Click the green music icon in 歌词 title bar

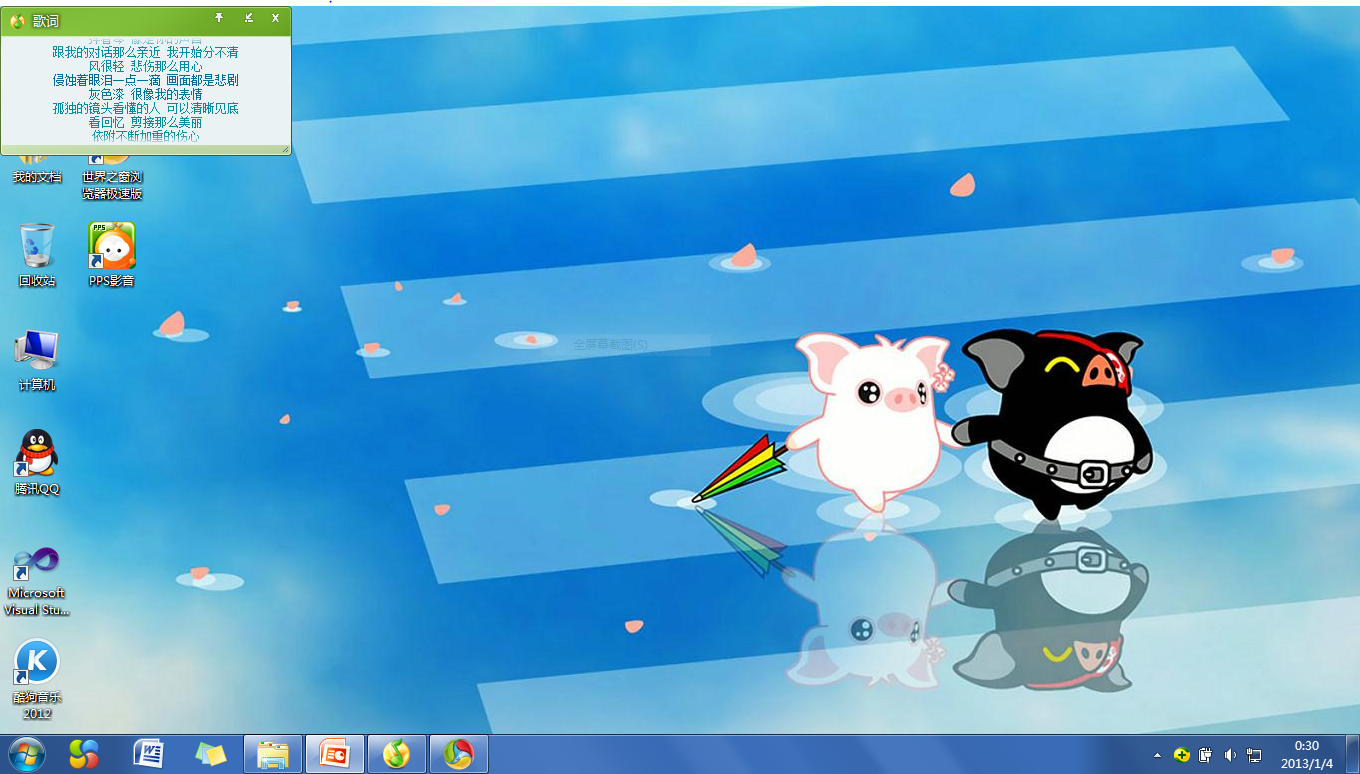coord(17,20)
